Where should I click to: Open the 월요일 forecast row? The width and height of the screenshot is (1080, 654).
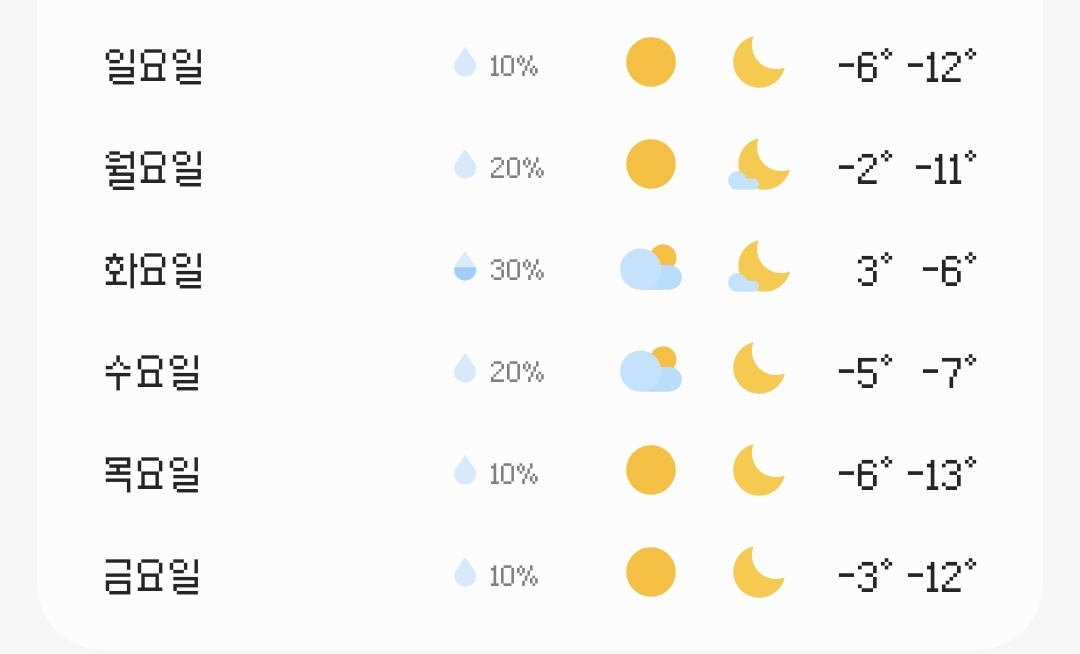point(540,165)
